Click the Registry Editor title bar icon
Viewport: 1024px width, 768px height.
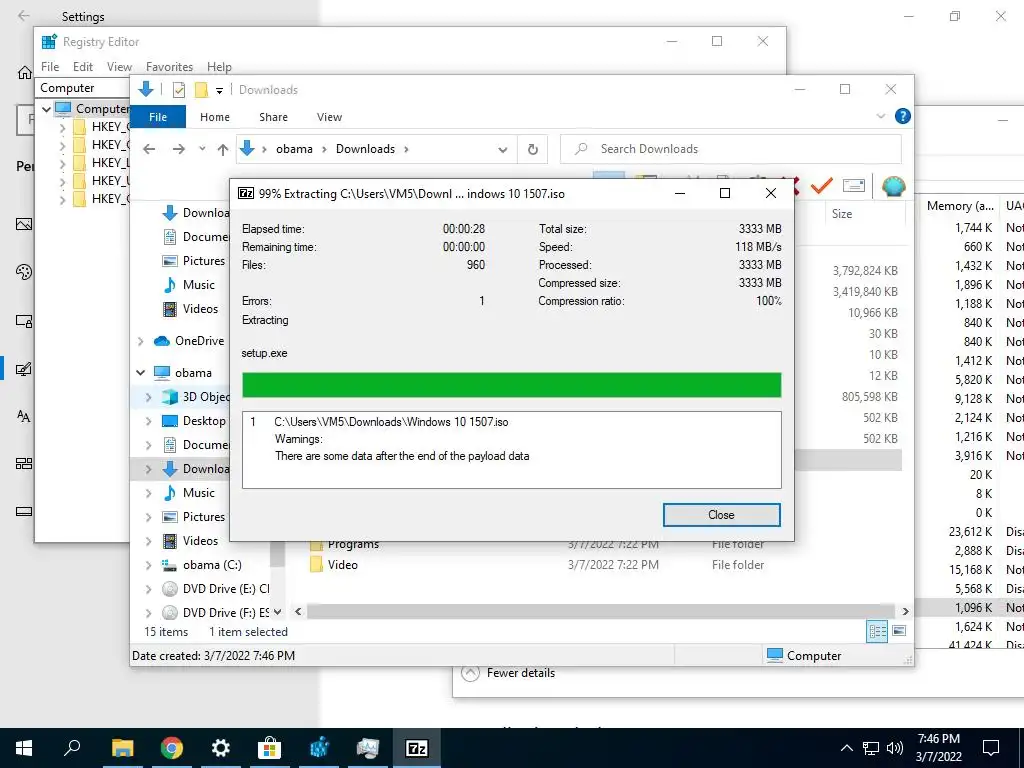(49, 42)
